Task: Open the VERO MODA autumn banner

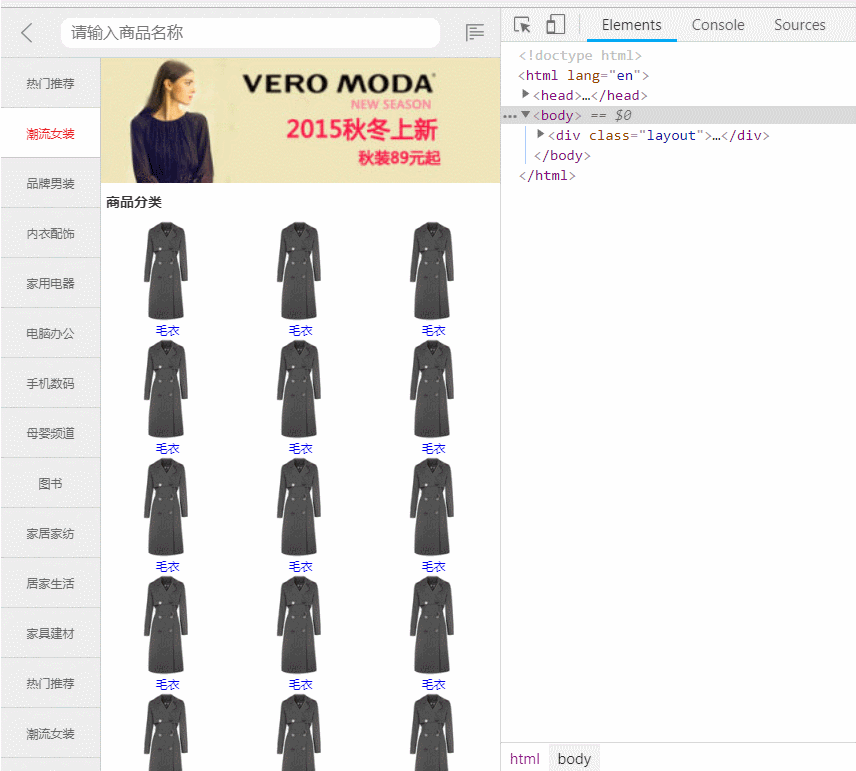Action: point(300,120)
